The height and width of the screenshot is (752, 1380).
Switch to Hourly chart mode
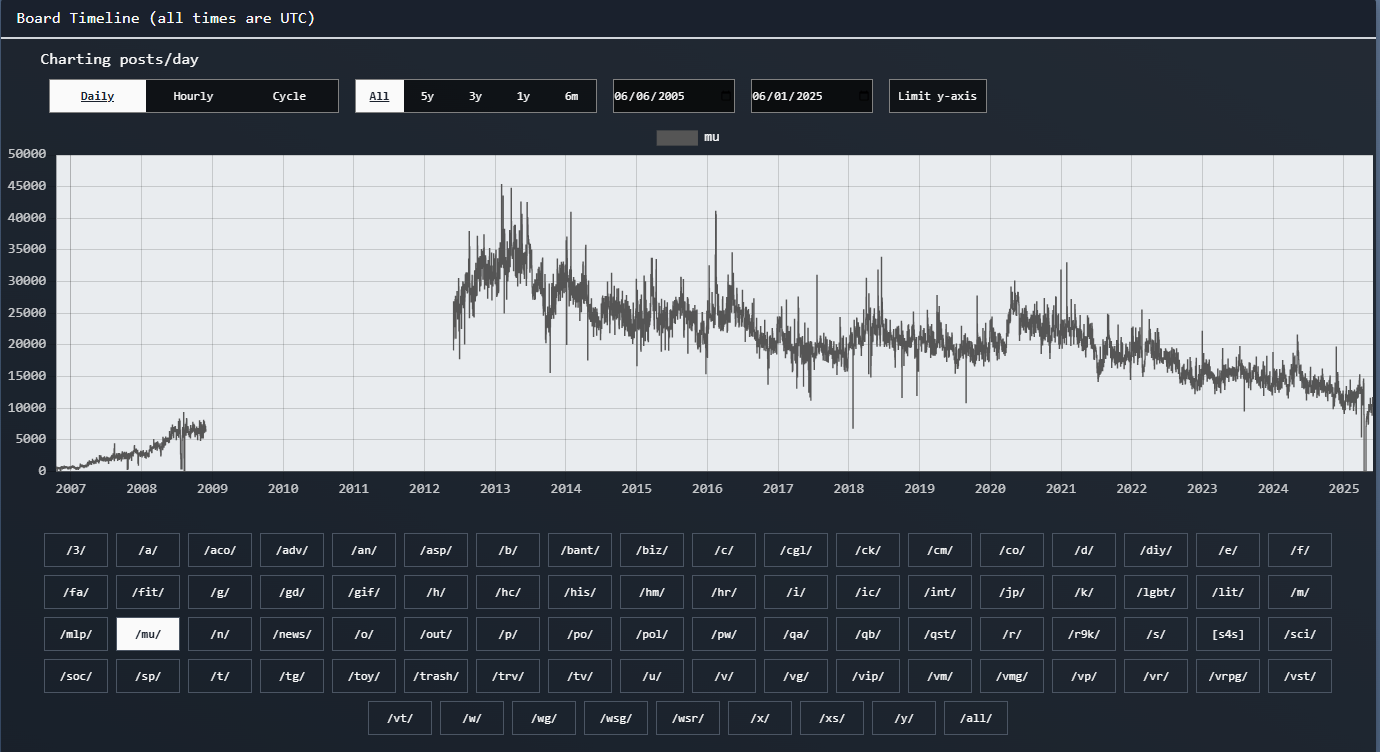193,96
